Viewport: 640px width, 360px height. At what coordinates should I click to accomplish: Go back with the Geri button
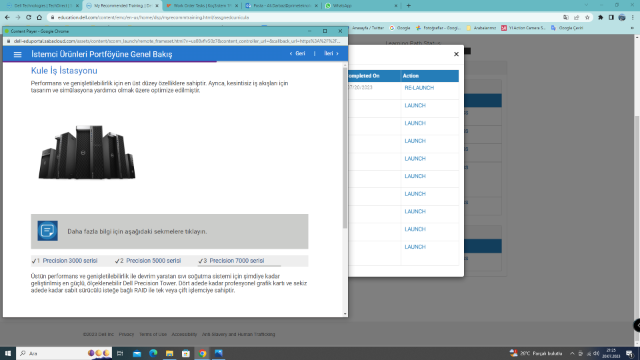pos(298,53)
